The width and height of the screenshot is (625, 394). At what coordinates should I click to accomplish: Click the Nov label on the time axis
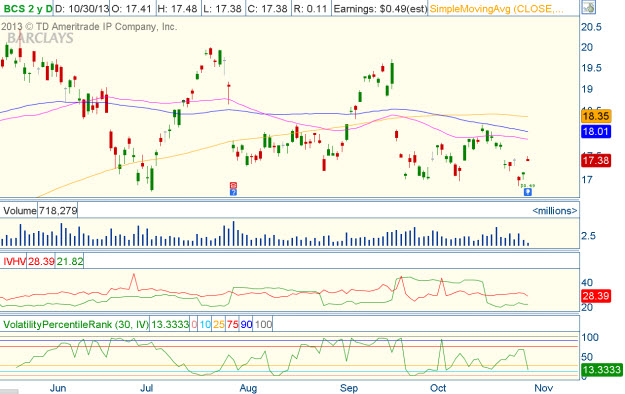pos(544,388)
